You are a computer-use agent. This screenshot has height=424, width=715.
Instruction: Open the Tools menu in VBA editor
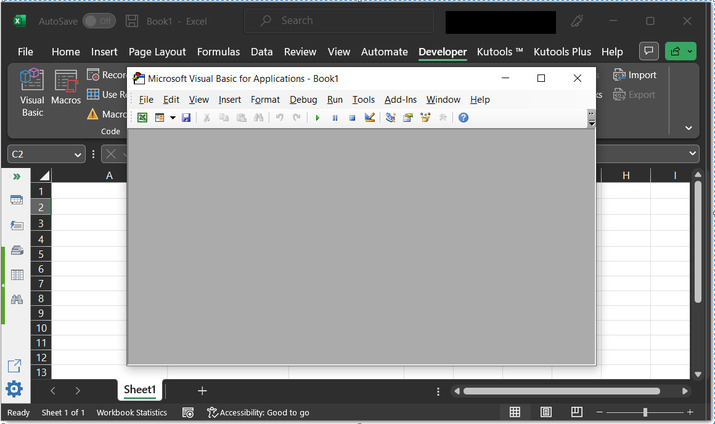pos(363,99)
